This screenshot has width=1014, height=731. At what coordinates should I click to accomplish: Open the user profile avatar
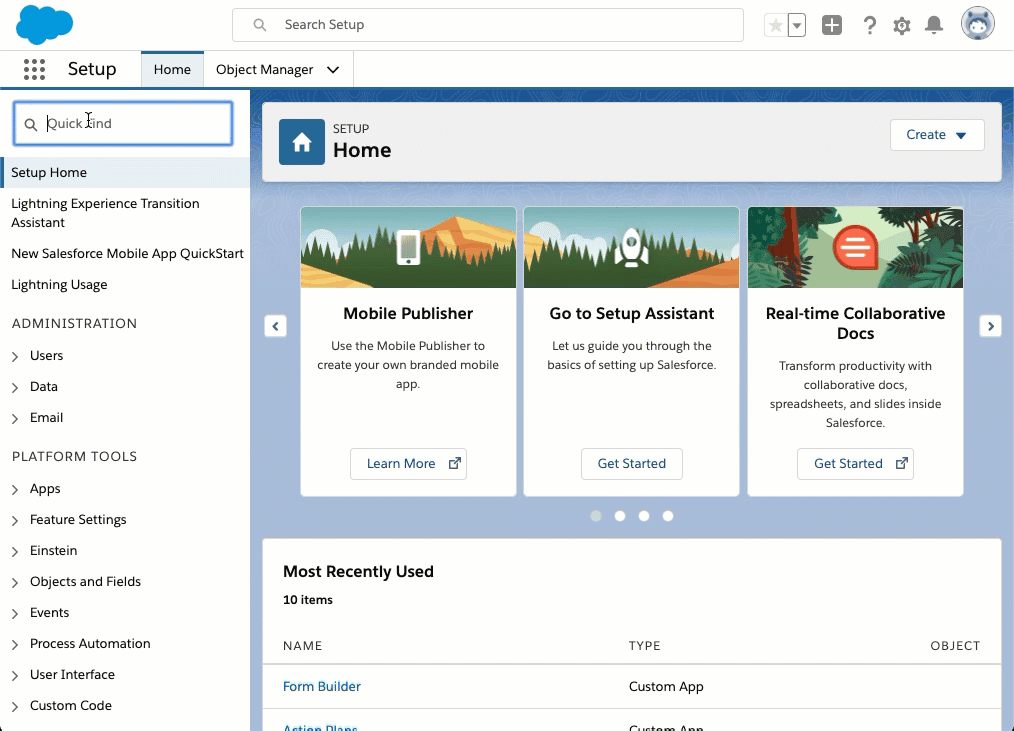pyautogui.click(x=977, y=25)
